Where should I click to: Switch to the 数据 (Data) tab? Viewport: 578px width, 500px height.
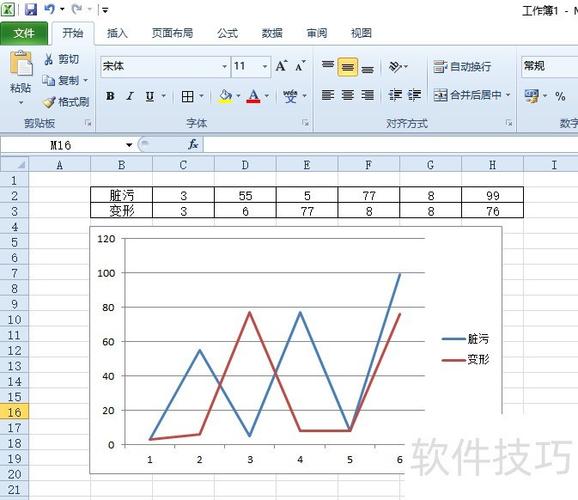click(272, 34)
